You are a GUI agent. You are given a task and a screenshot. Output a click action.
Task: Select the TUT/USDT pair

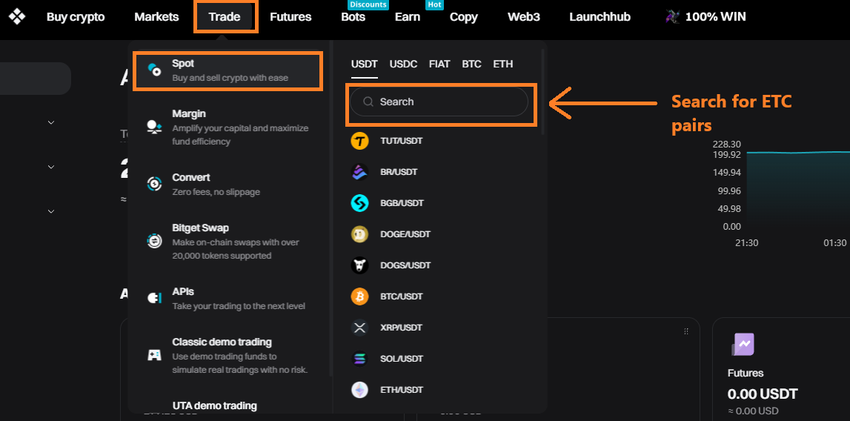pos(401,141)
